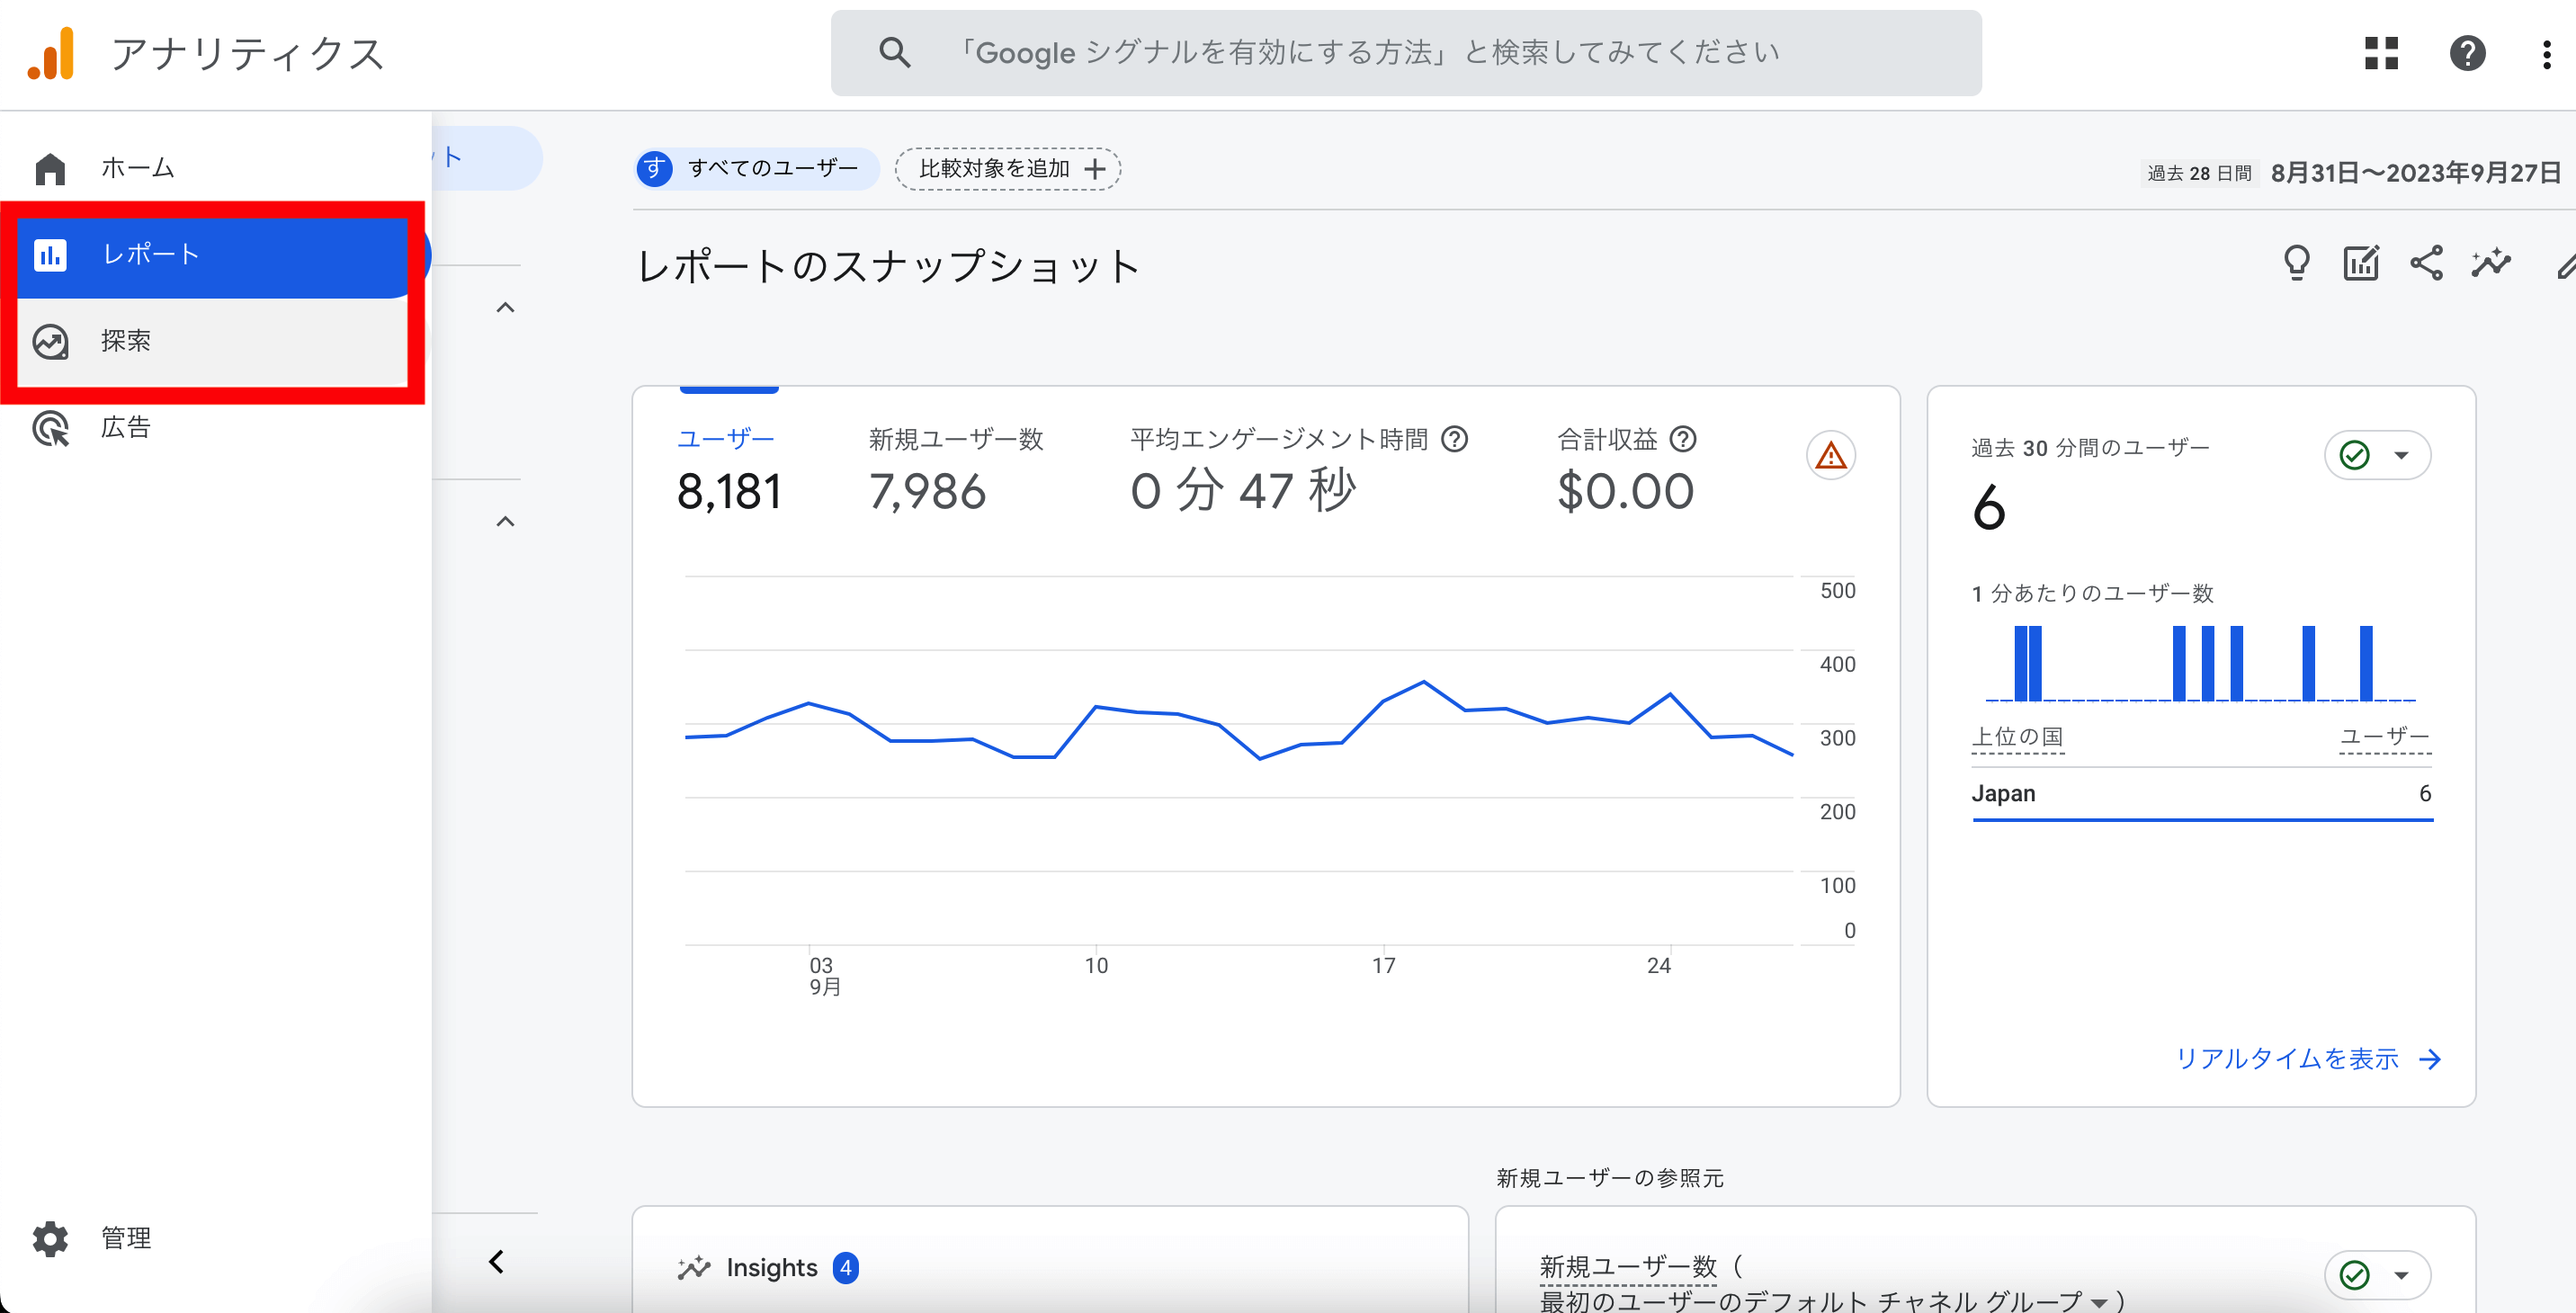Collapse the first report section chevron
The width and height of the screenshot is (2576, 1313).
pyautogui.click(x=506, y=308)
